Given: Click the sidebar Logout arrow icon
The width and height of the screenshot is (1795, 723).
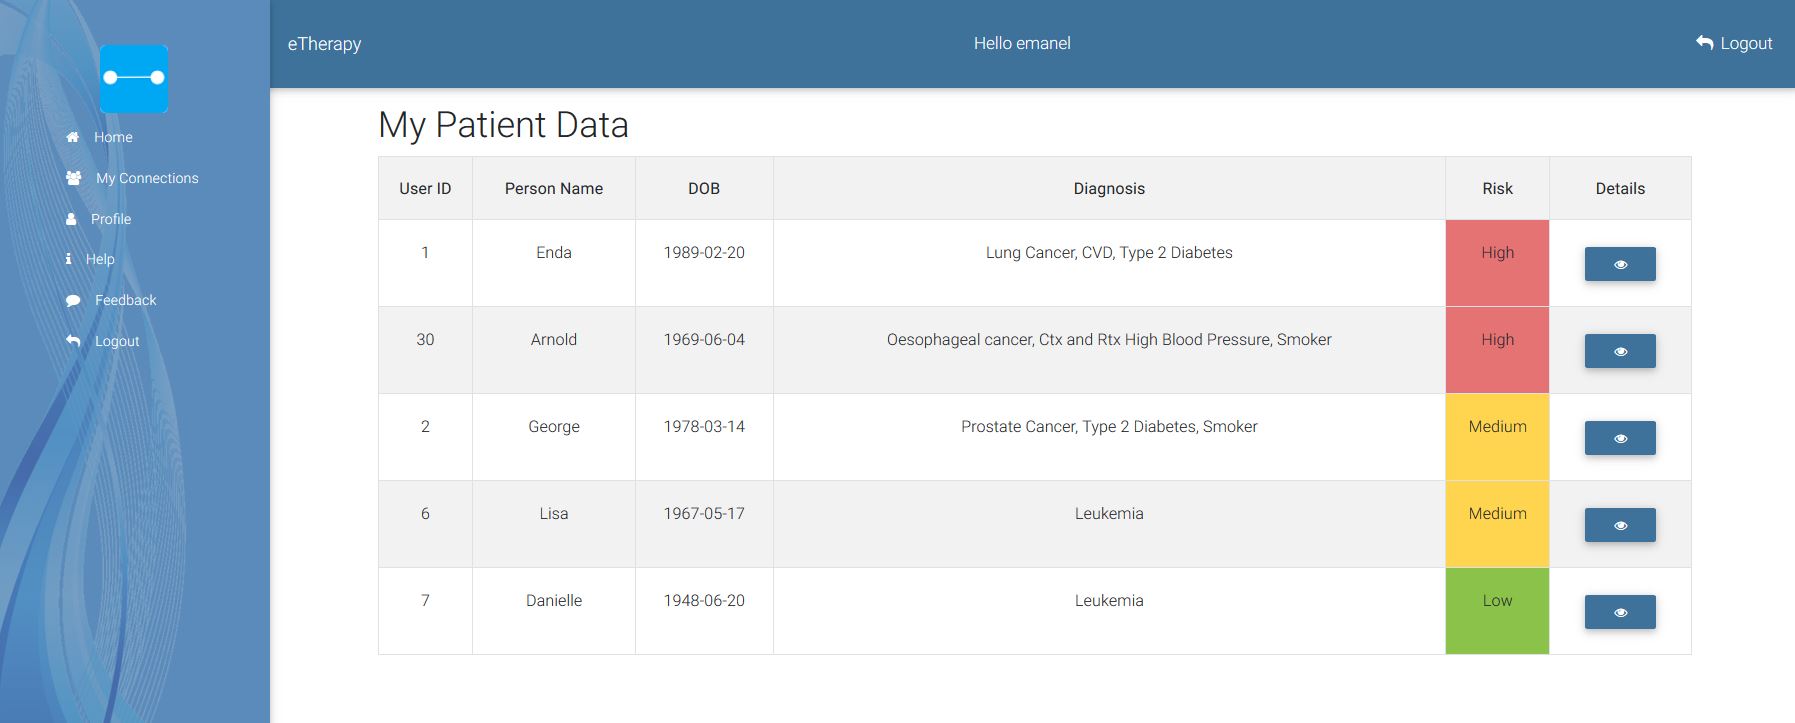Looking at the screenshot, I should [x=73, y=341].
